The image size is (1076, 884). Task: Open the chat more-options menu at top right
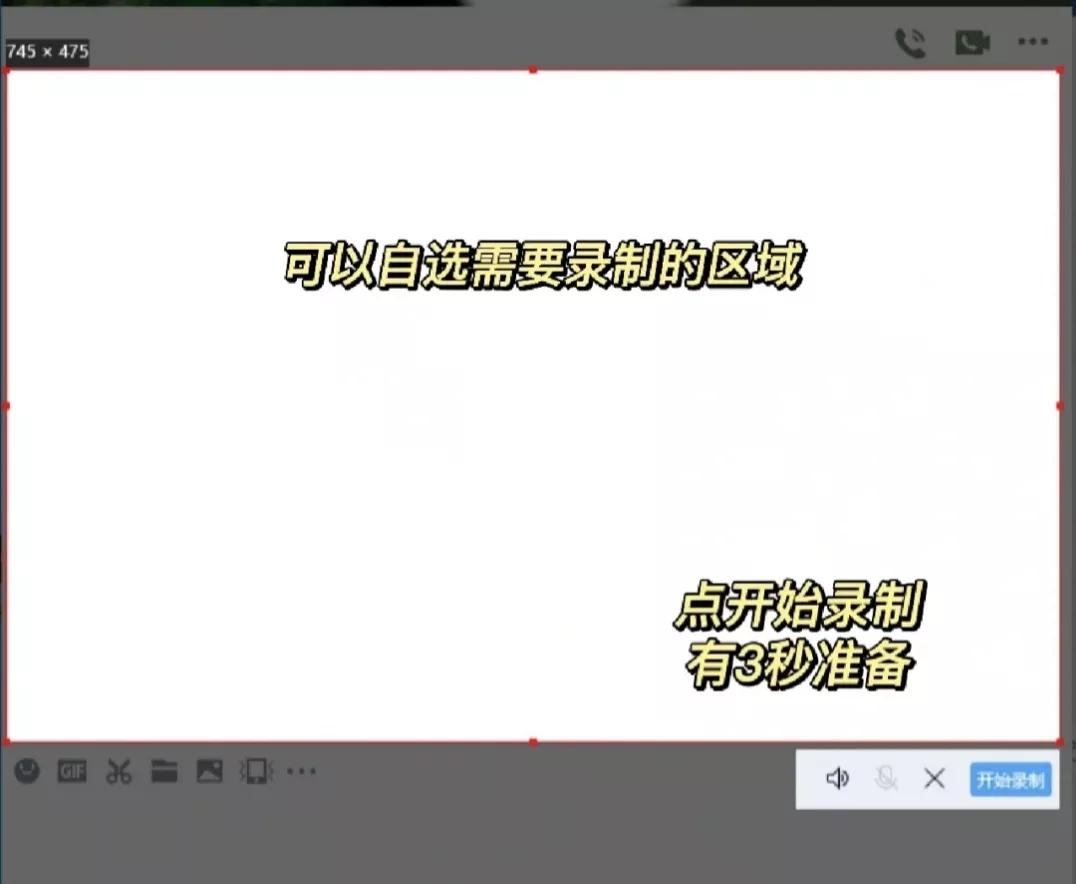pos(1032,42)
